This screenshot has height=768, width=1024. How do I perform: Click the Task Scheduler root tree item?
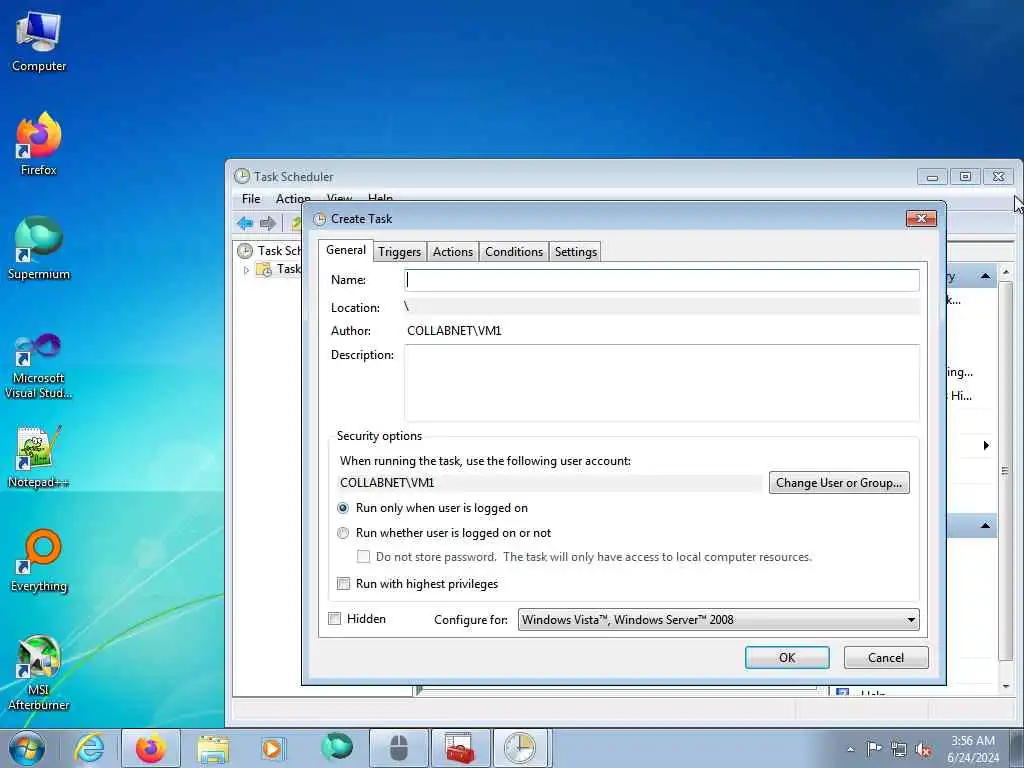[x=269, y=251]
